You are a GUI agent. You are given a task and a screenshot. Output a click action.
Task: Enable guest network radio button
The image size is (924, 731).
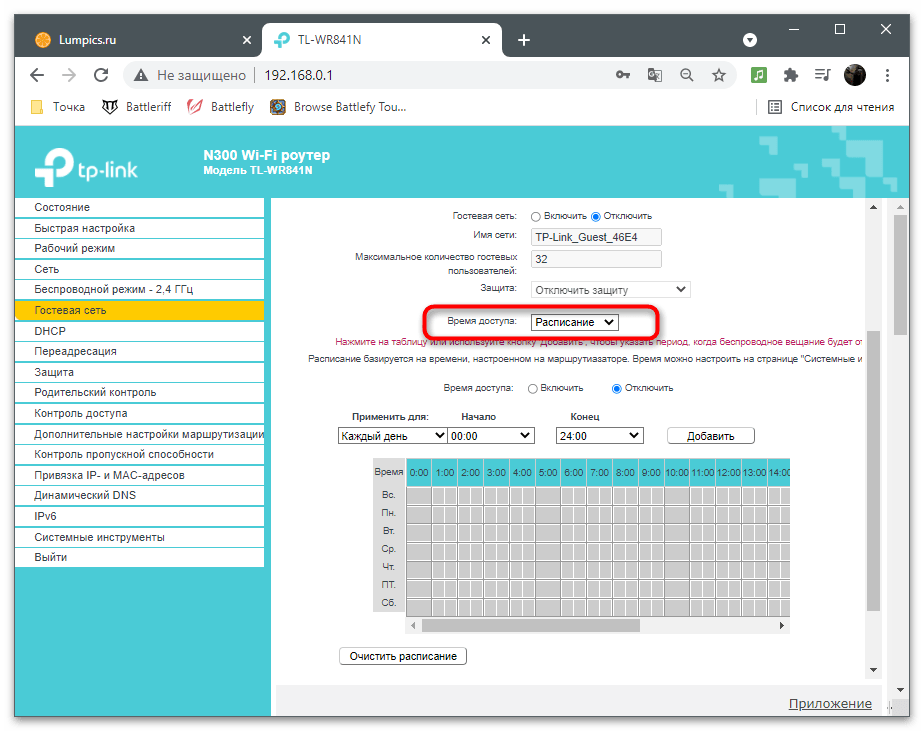coord(536,216)
